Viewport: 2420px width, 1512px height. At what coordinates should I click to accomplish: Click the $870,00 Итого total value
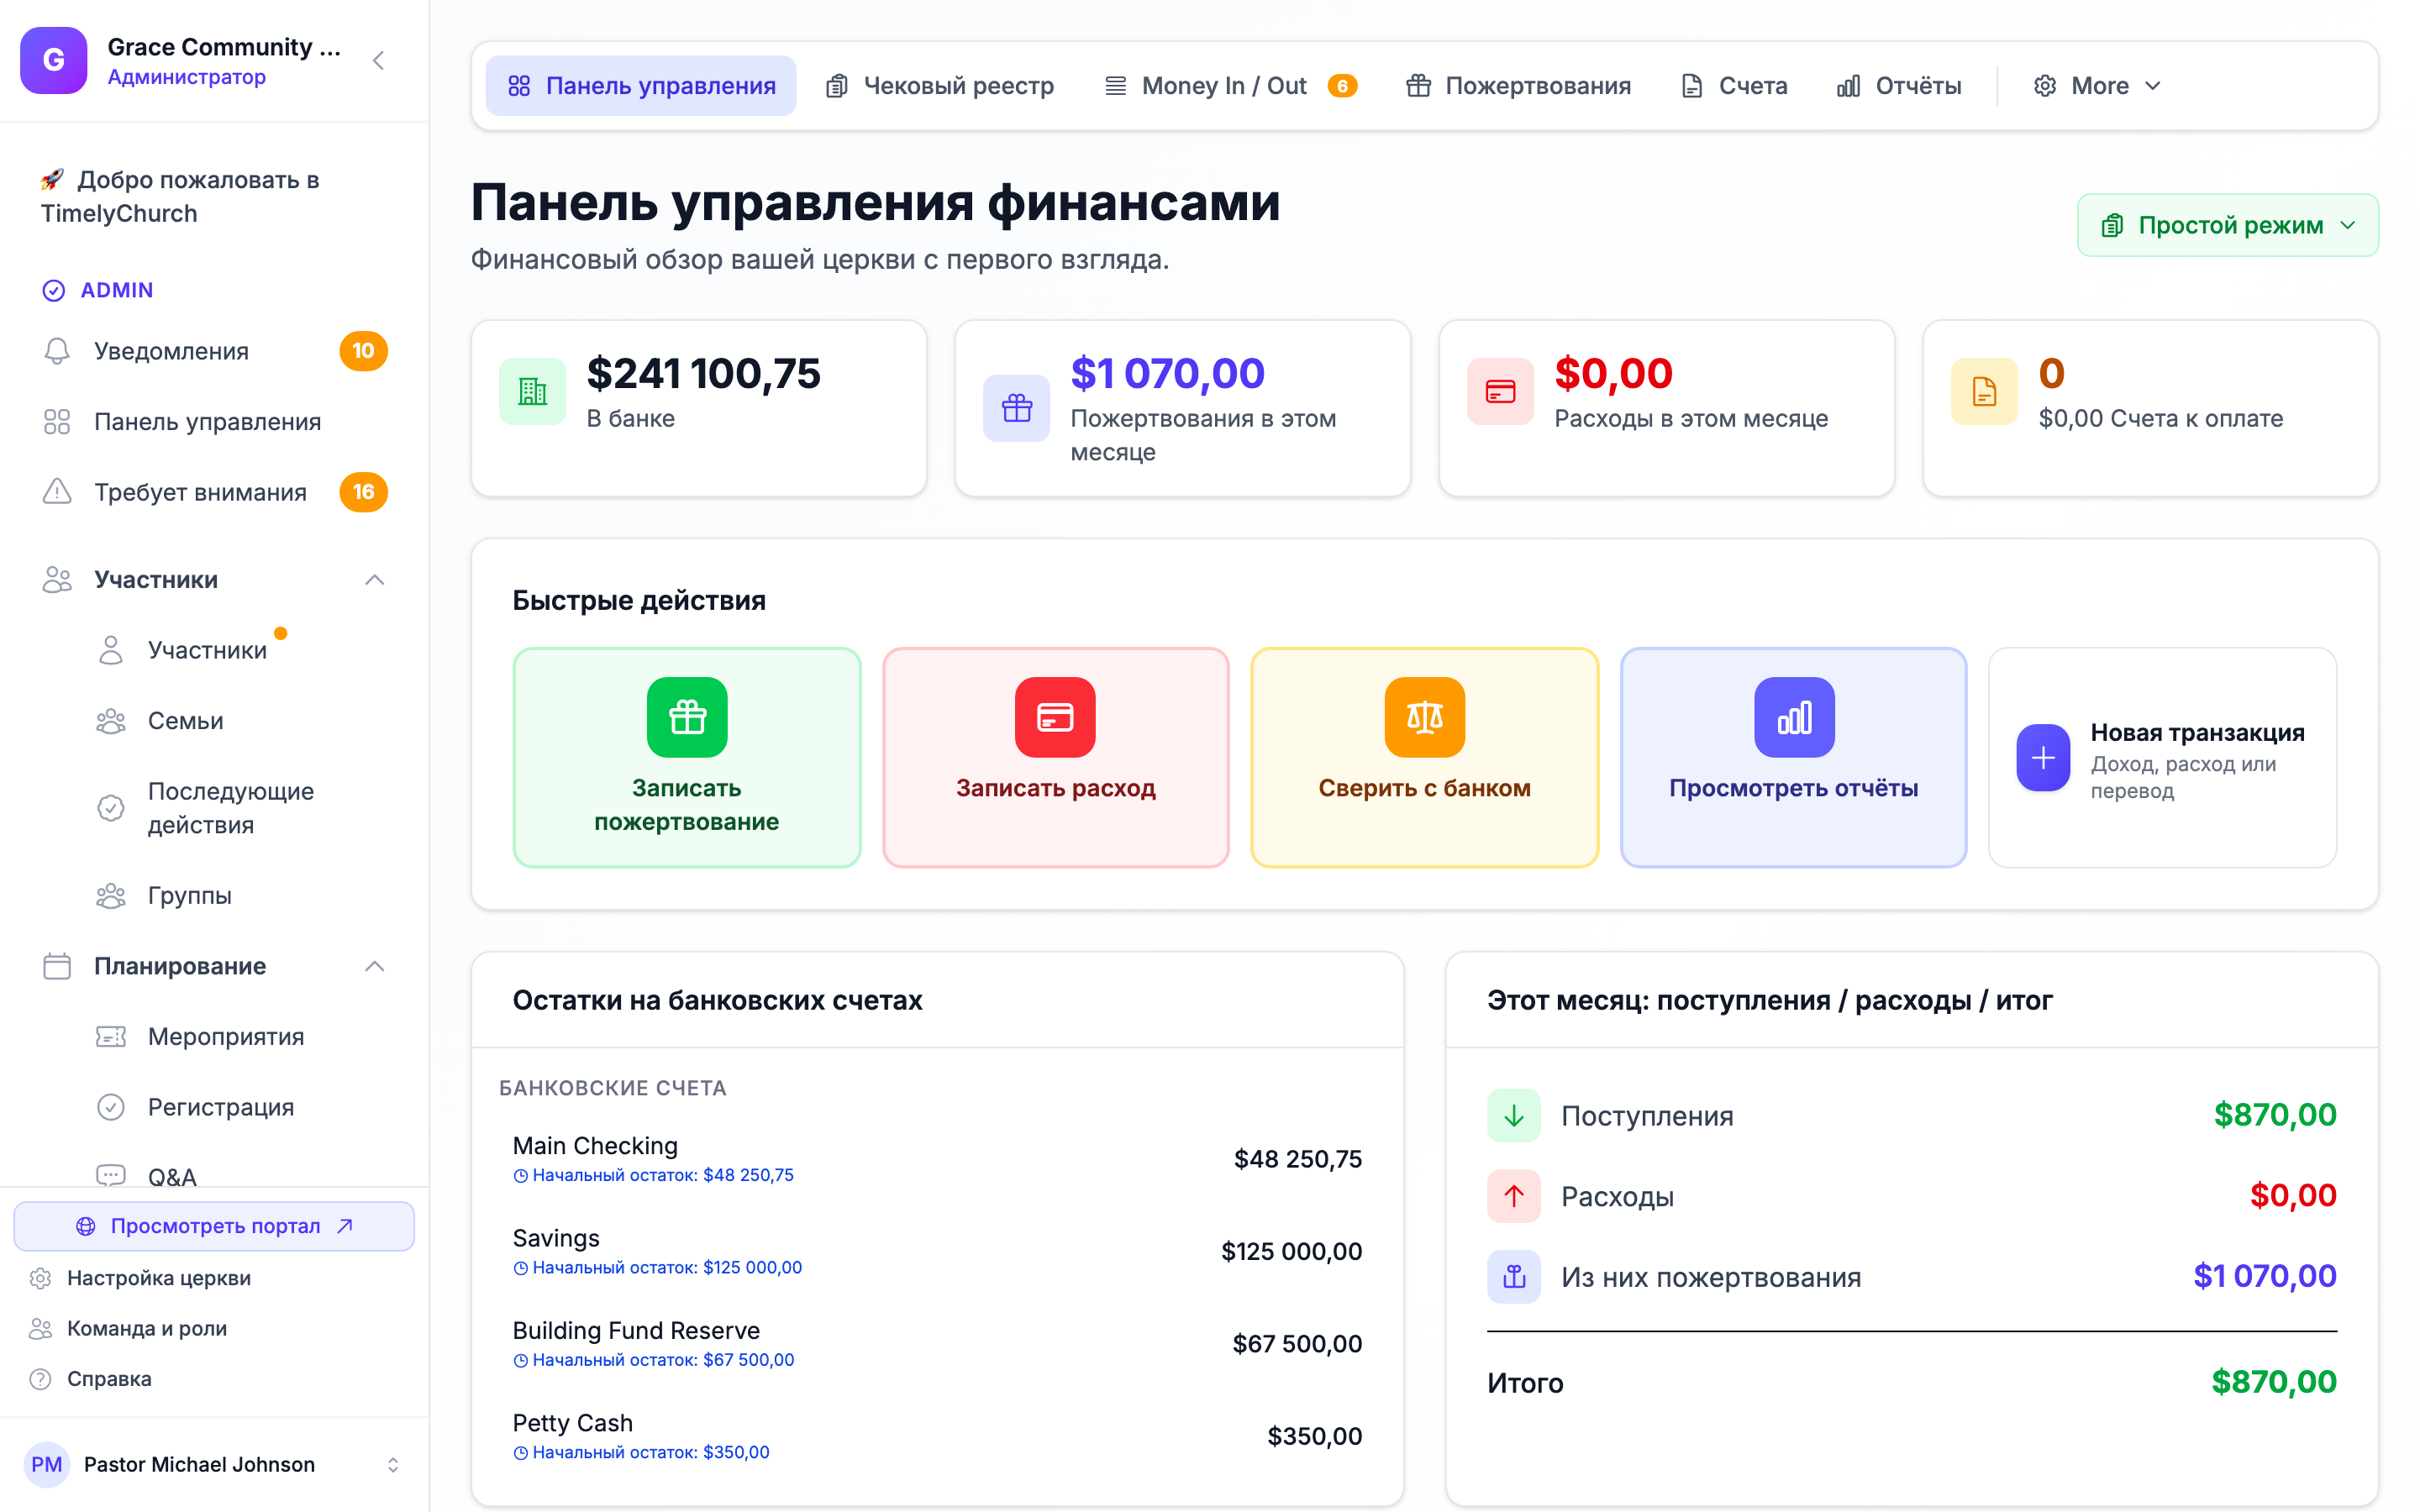click(x=2273, y=1382)
